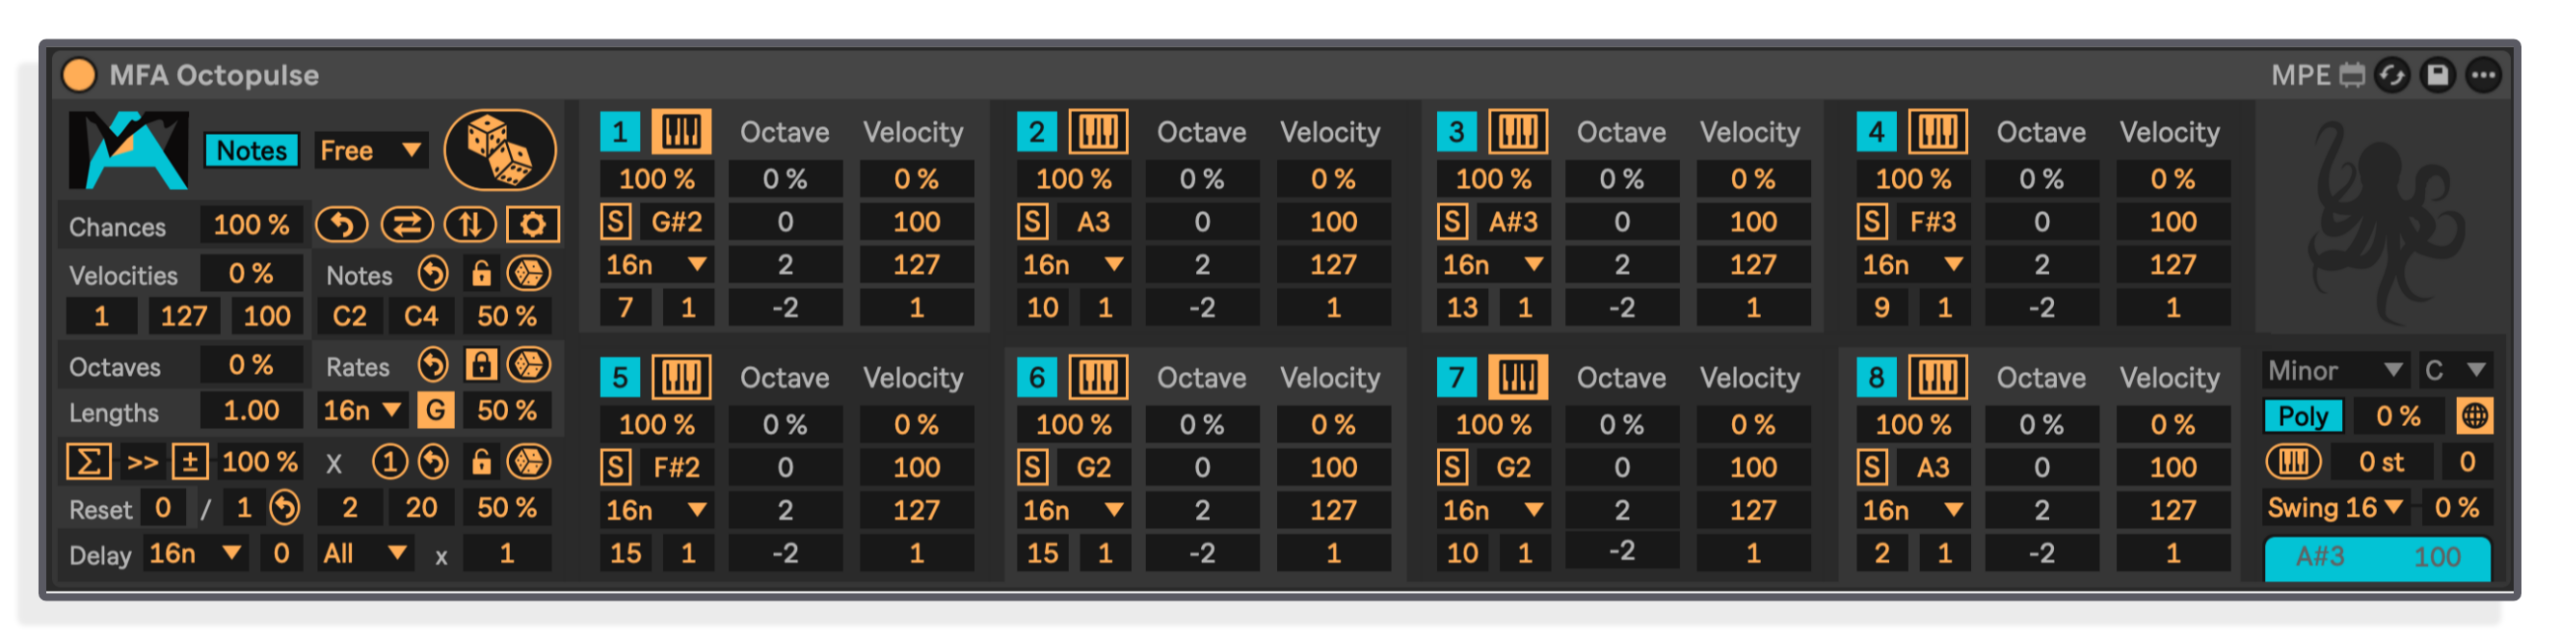This screenshot has height=639, width=2560.
Task: Click the globe icon next to Poly
Action: (x=2474, y=416)
